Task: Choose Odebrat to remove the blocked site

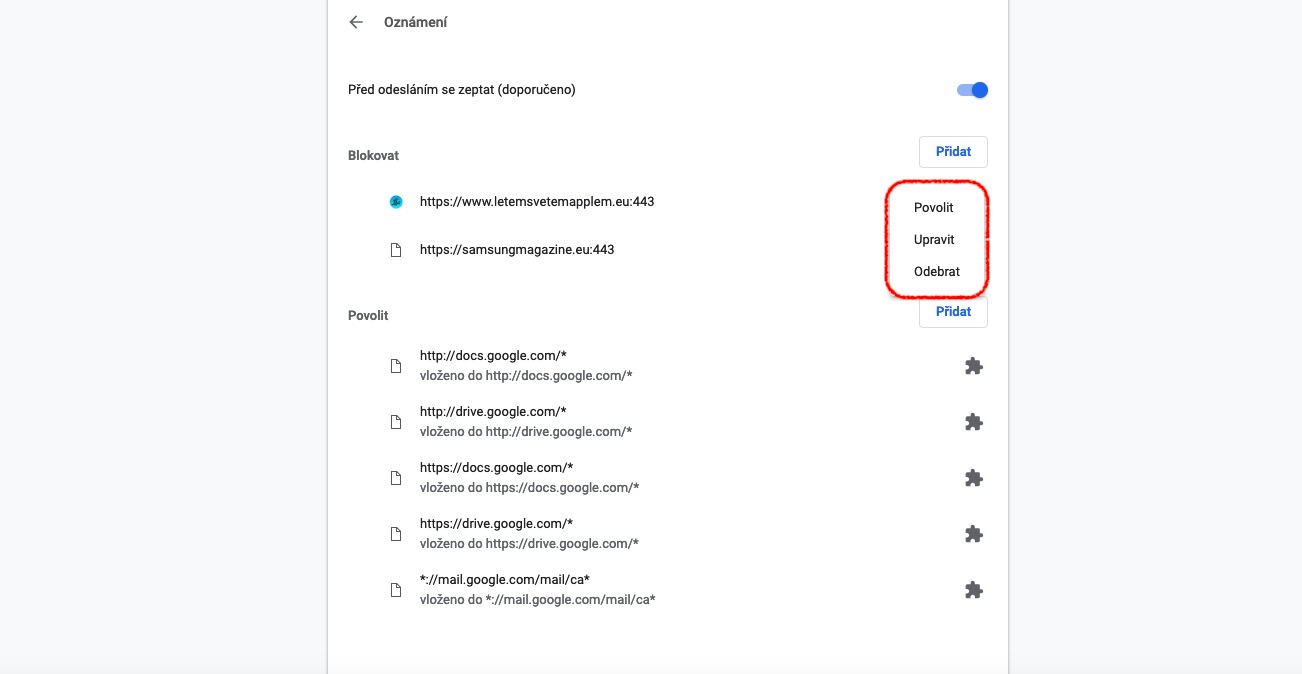Action: [x=937, y=271]
